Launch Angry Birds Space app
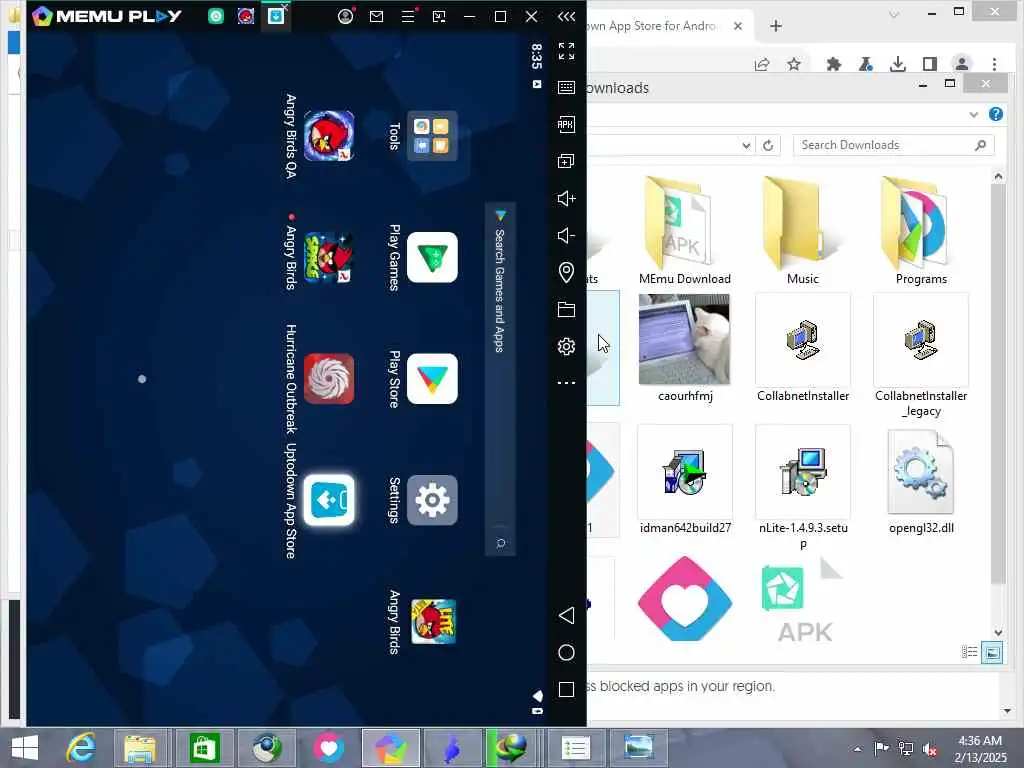 coord(329,257)
